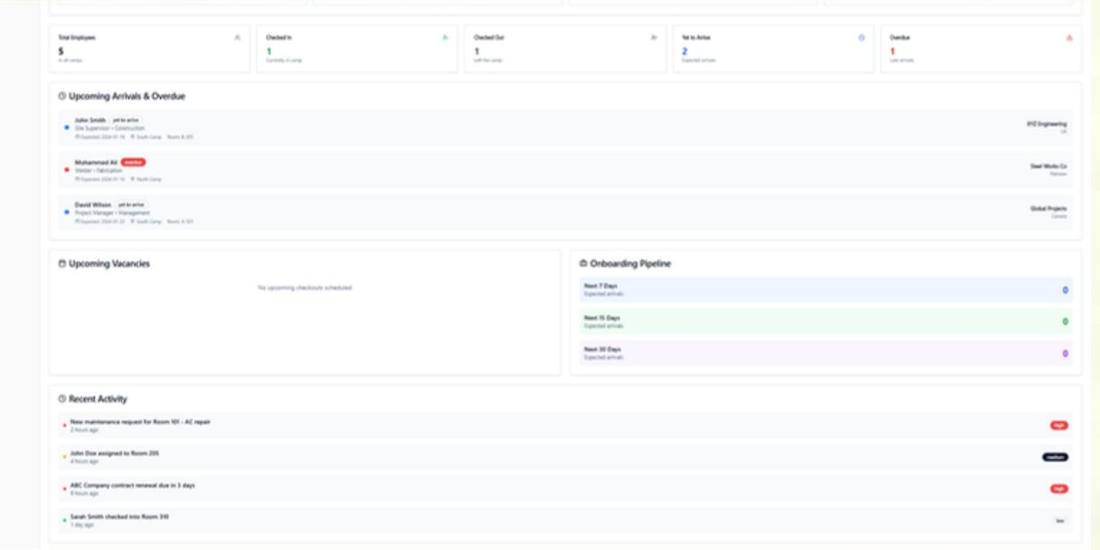Click the blue 2 value on Yet to Arrive
Viewport: 1100px width, 550px height.
pos(685,51)
